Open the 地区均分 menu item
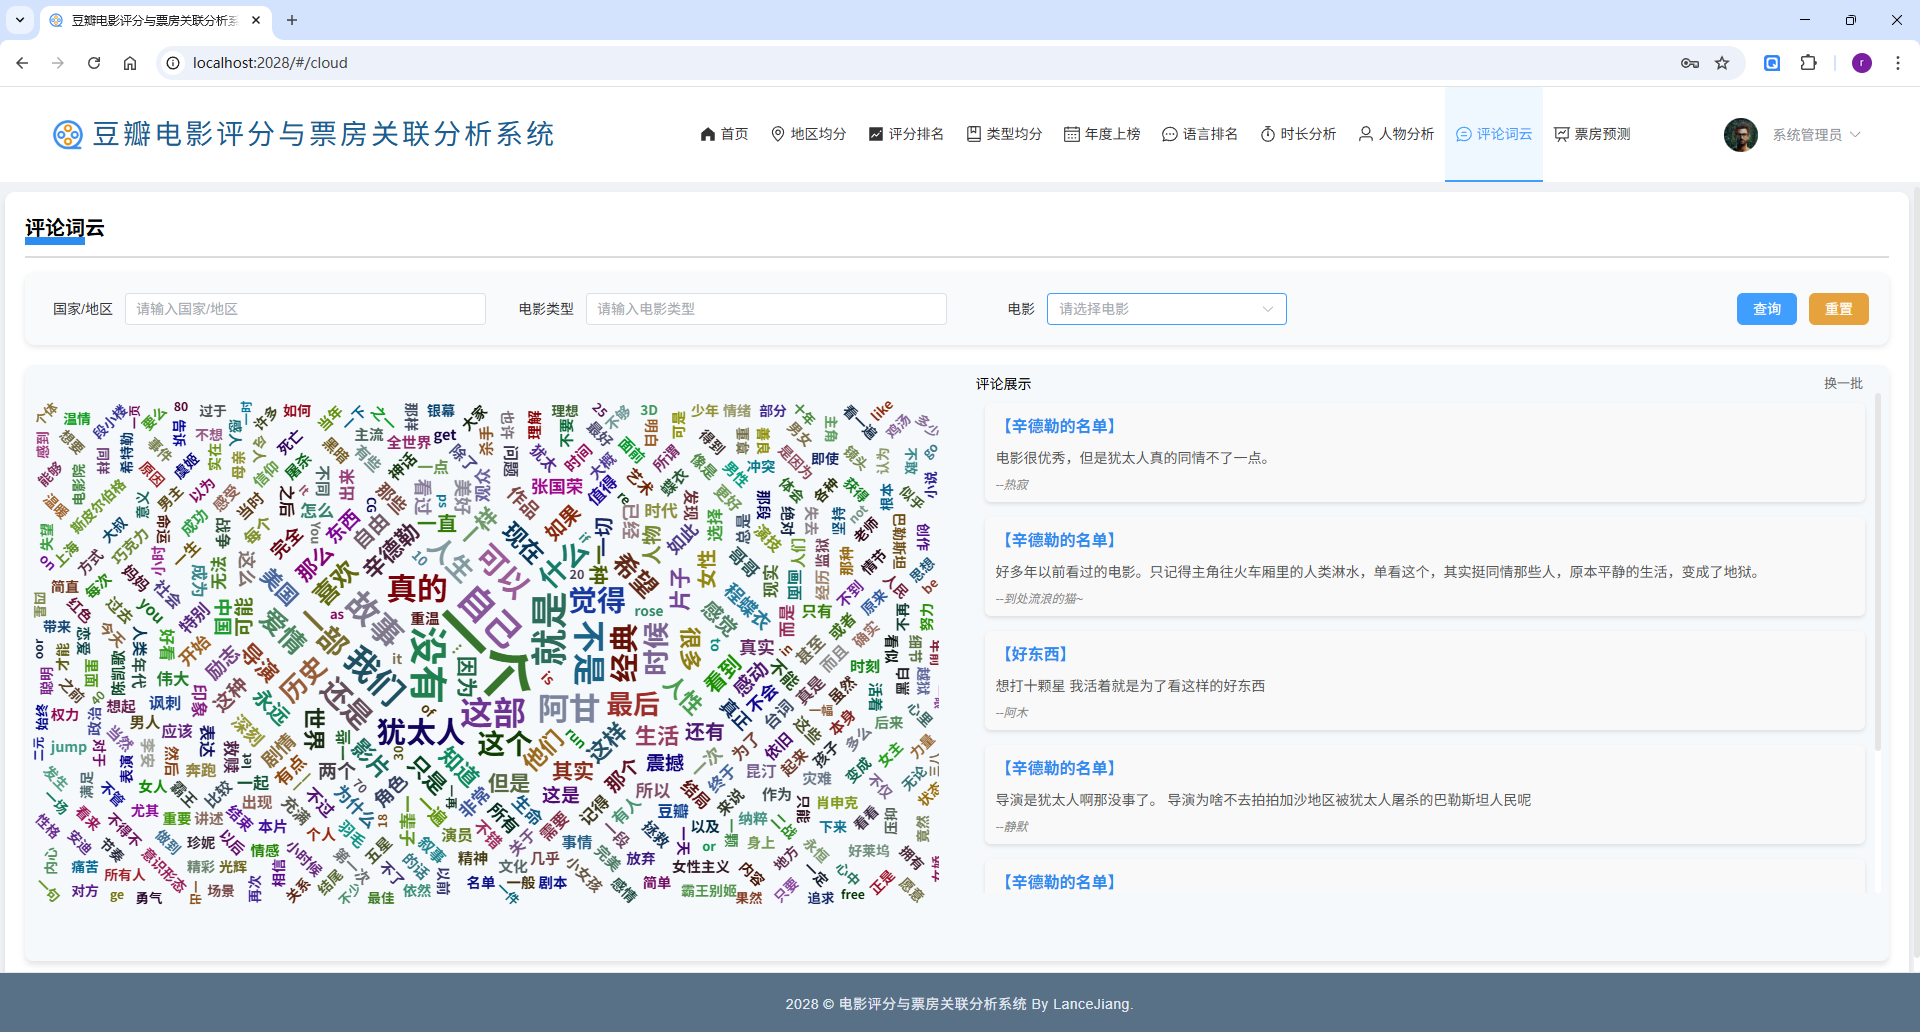1920x1032 pixels. coord(808,134)
